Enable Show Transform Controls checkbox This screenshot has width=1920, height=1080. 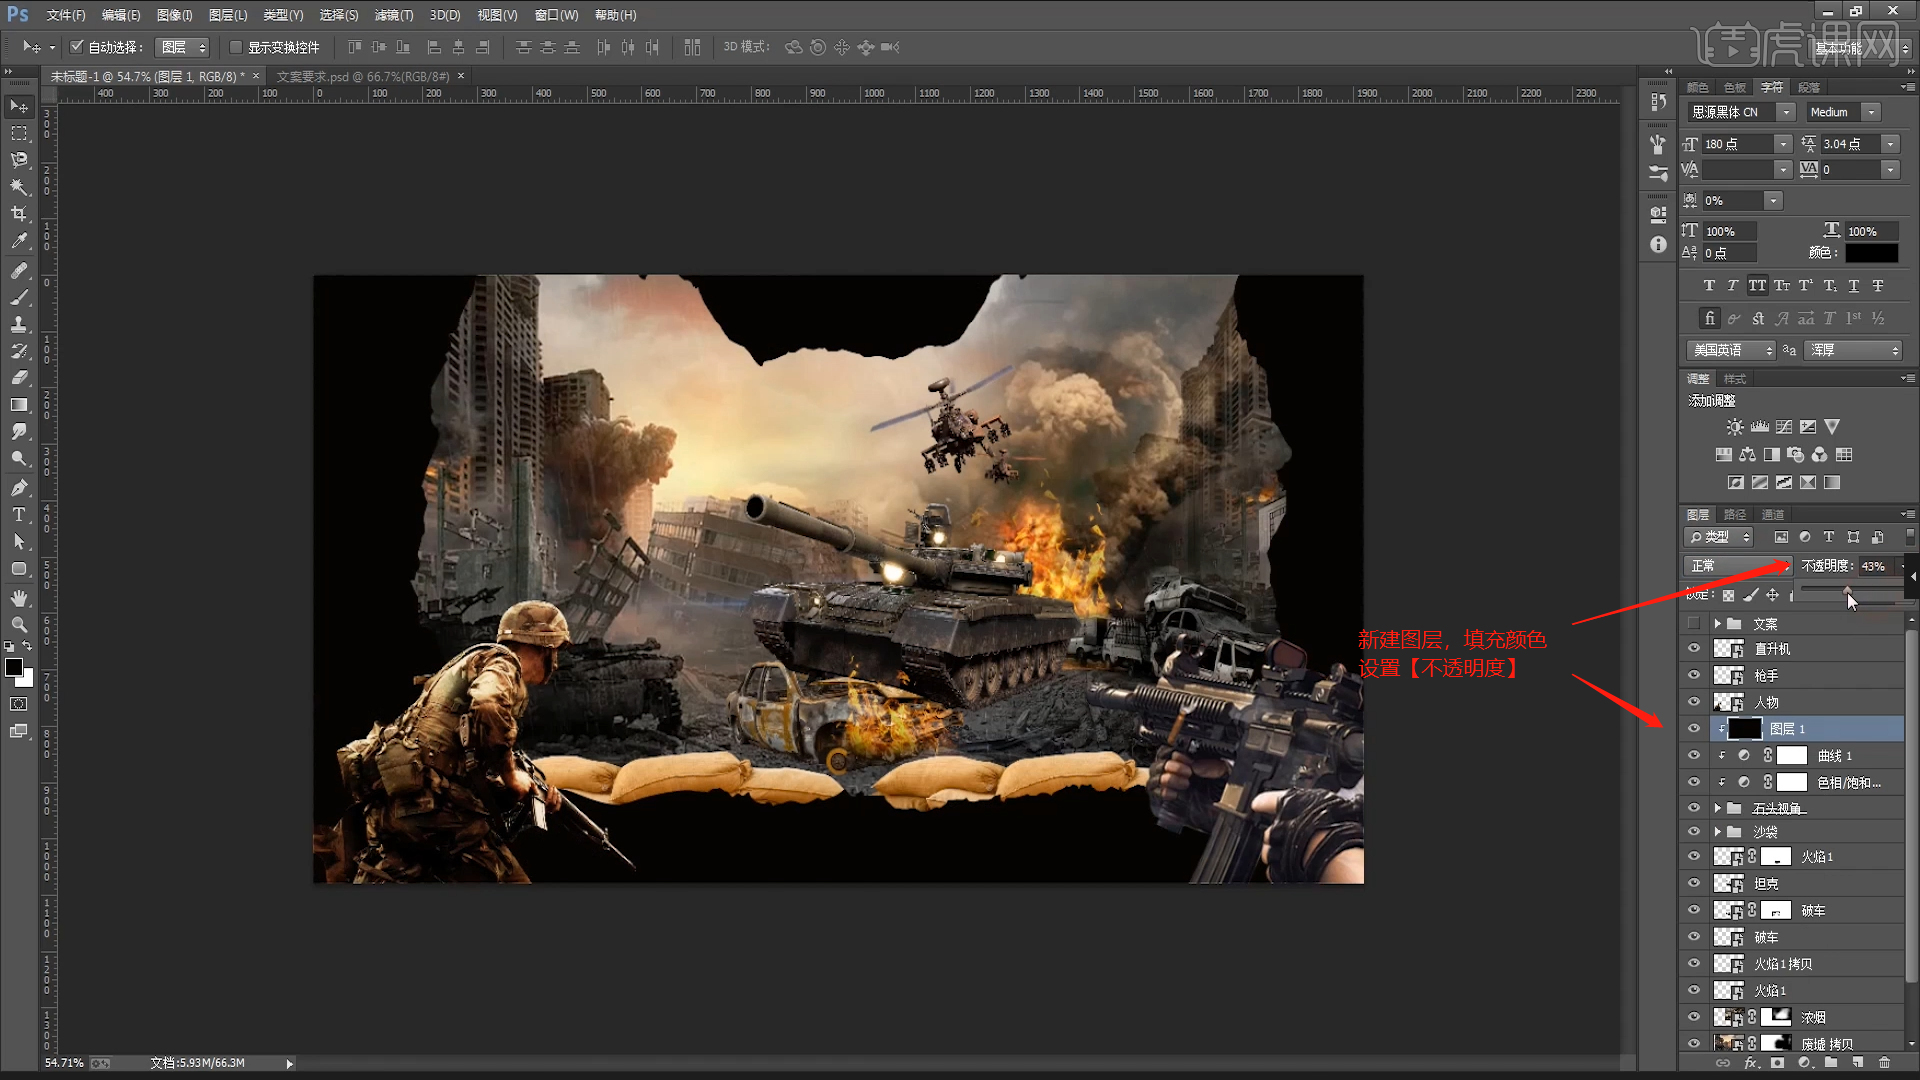pyautogui.click(x=236, y=47)
